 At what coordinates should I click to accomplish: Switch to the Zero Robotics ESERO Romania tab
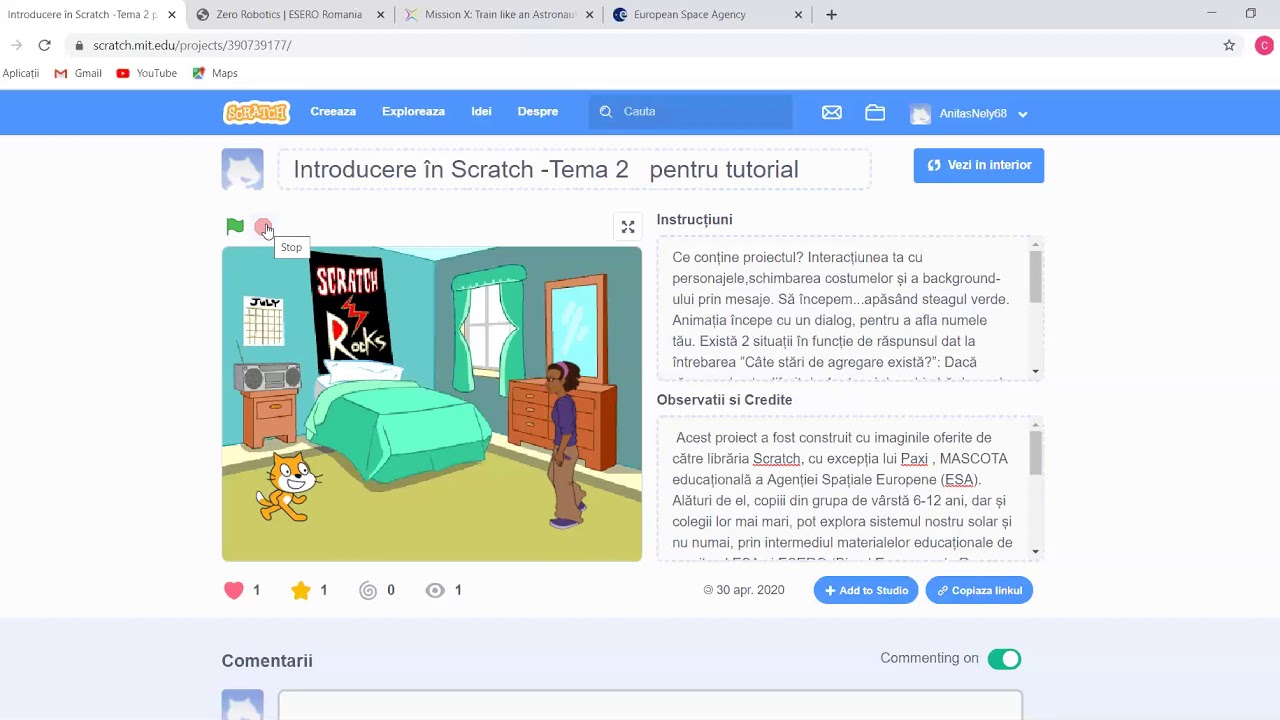290,15
